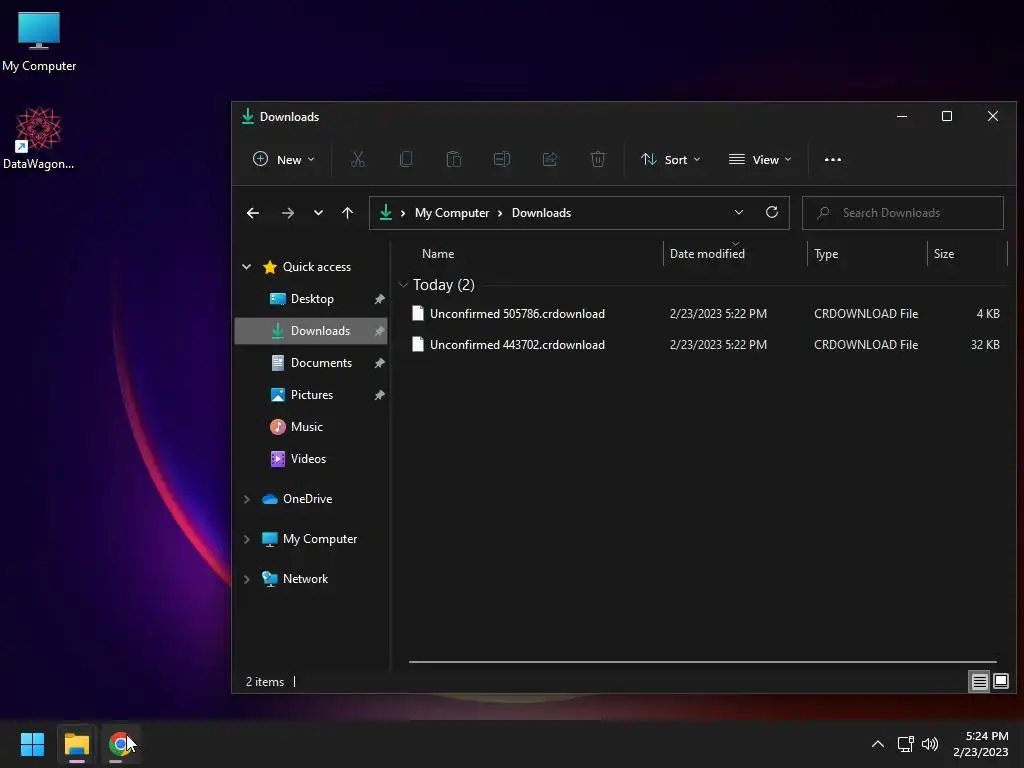The height and width of the screenshot is (768, 1024).
Task: Expand the Network tree node
Action: pyautogui.click(x=247, y=579)
